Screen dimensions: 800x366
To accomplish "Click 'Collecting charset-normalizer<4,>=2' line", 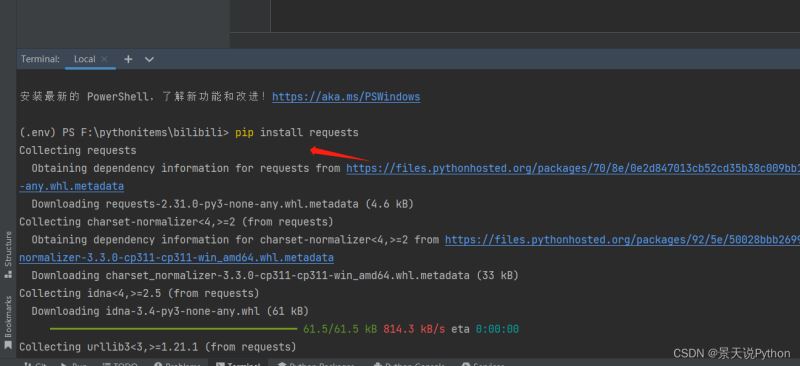I will (176, 222).
